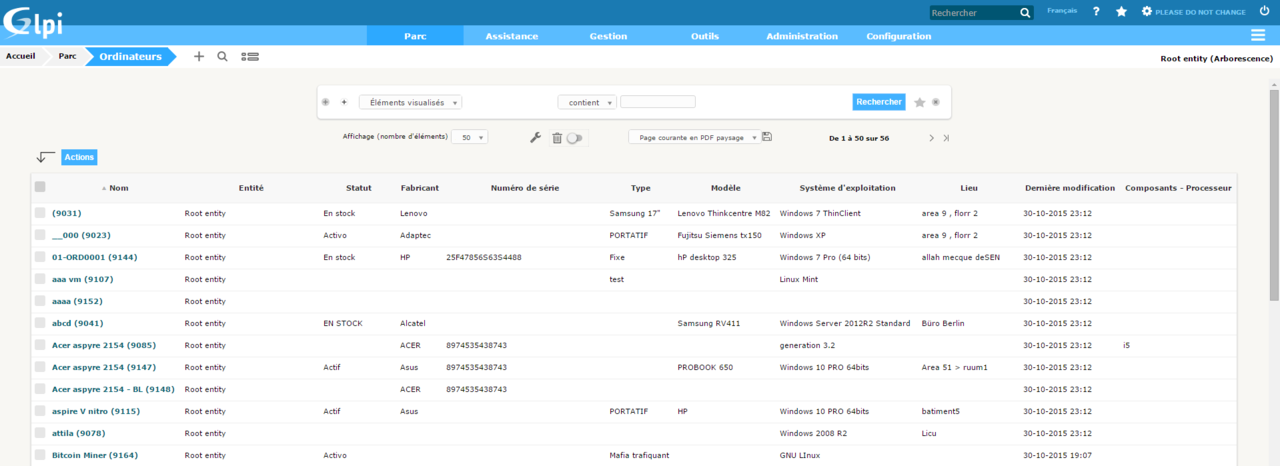This screenshot has height=466, width=1280.
Task: Reset search with circular icon beside star
Action: tap(936, 102)
